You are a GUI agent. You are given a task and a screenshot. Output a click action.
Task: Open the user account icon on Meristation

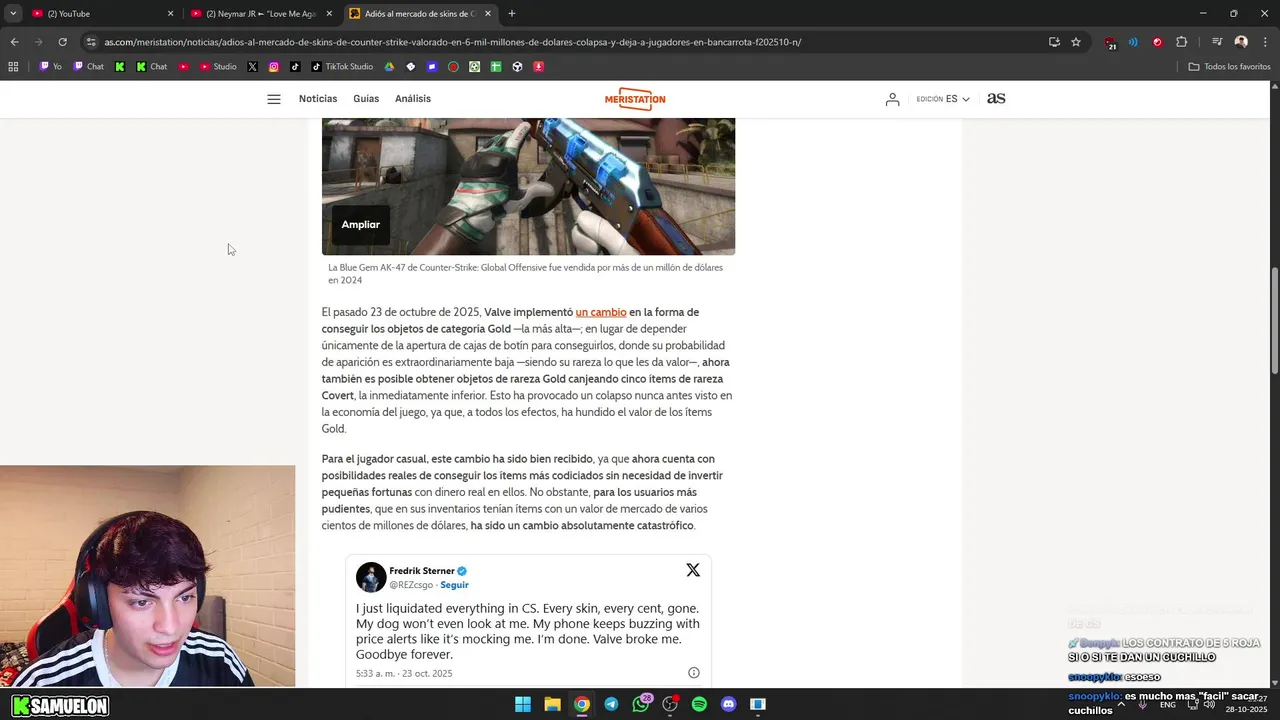[892, 99]
